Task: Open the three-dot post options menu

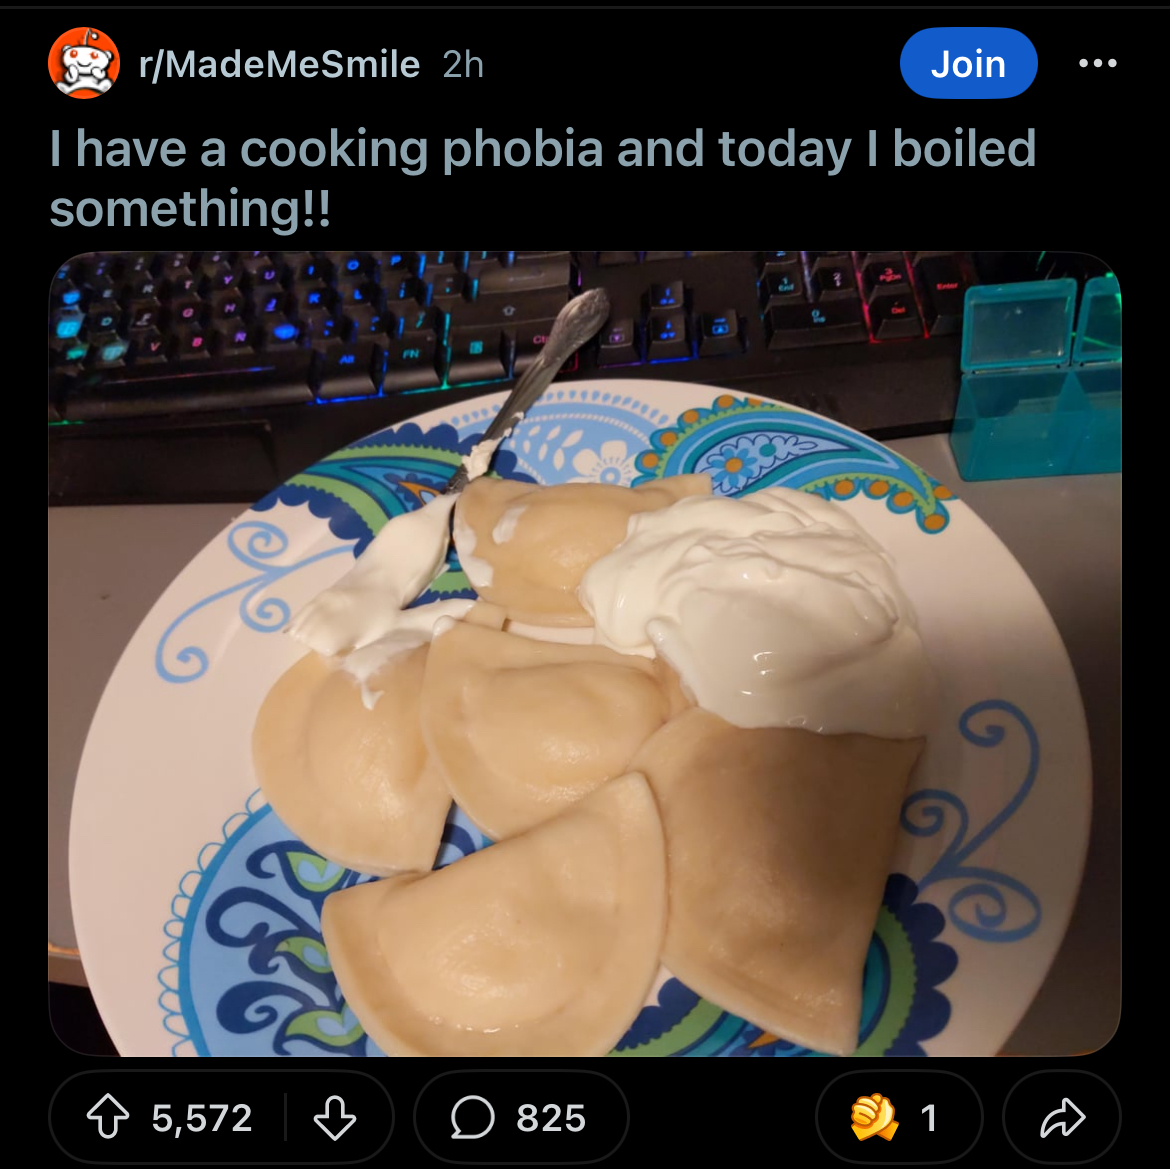Action: click(1098, 63)
